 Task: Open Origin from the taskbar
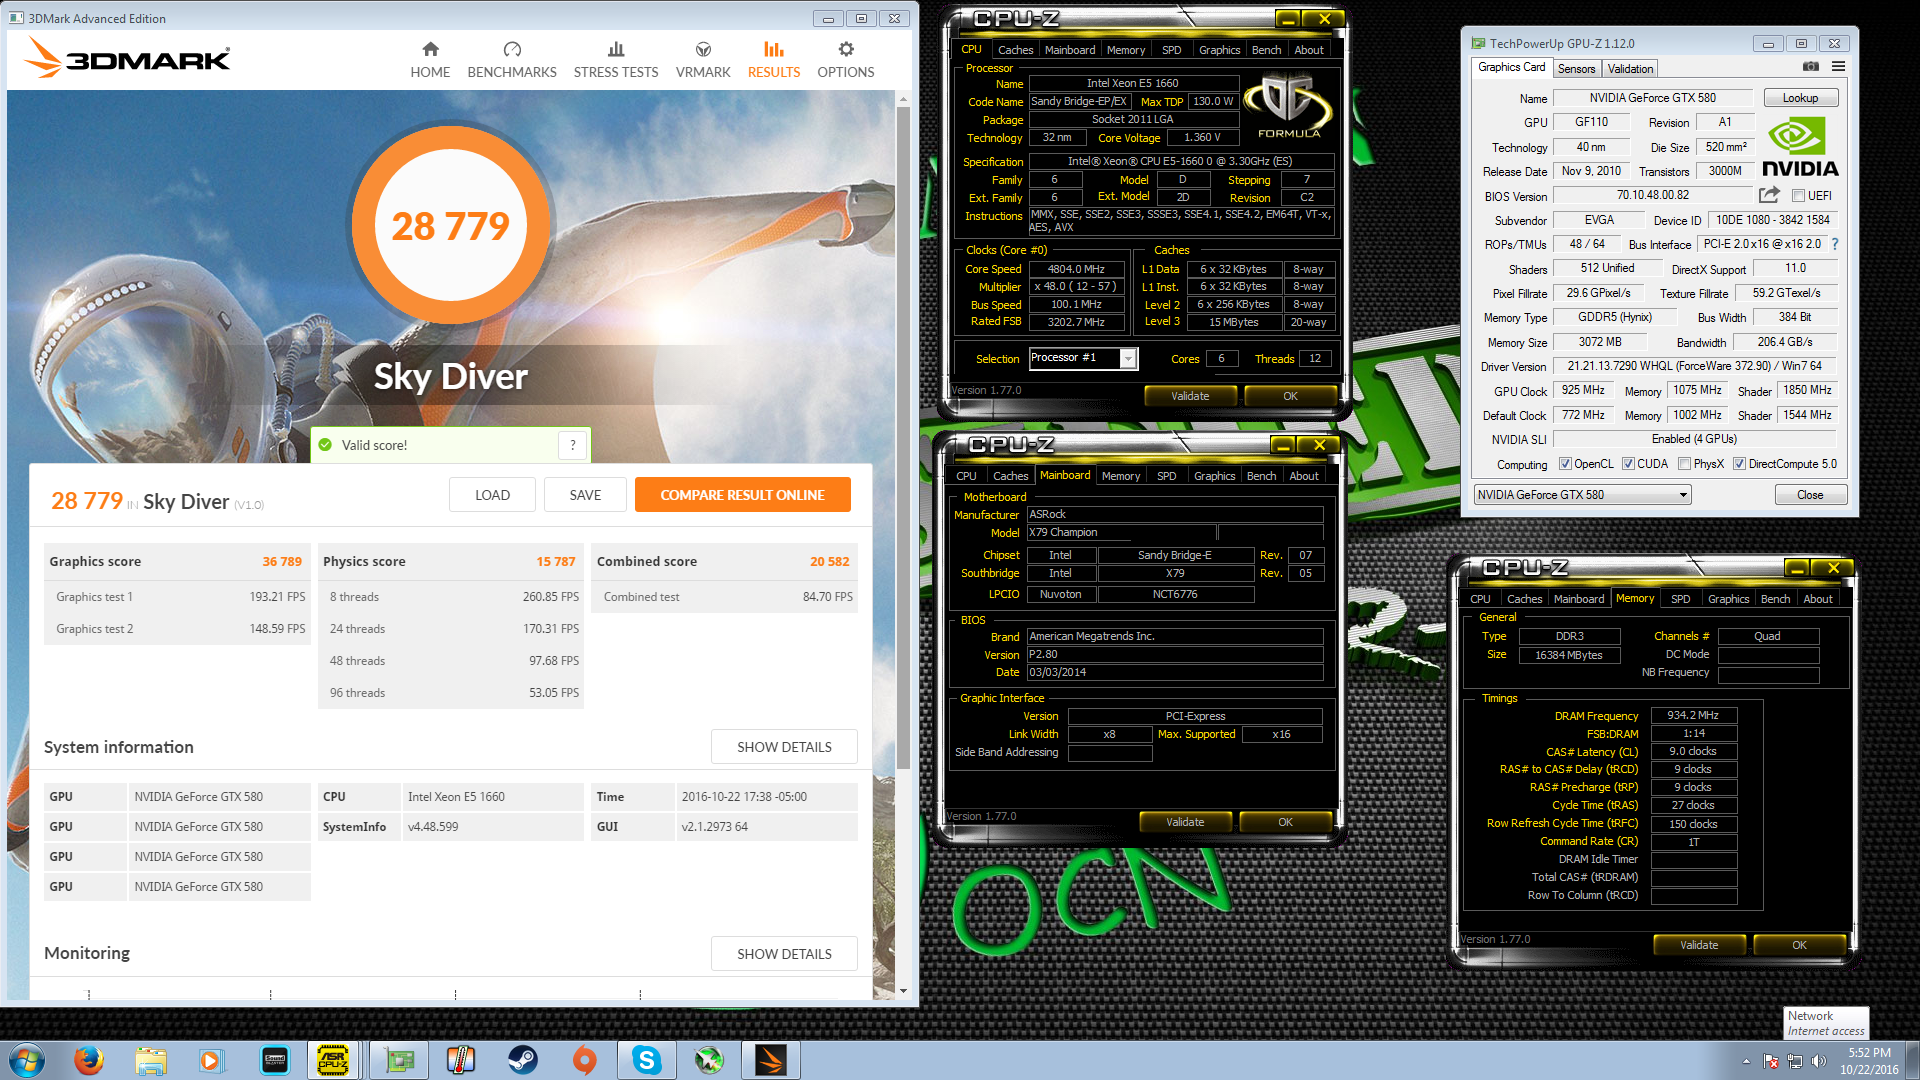(x=585, y=1060)
